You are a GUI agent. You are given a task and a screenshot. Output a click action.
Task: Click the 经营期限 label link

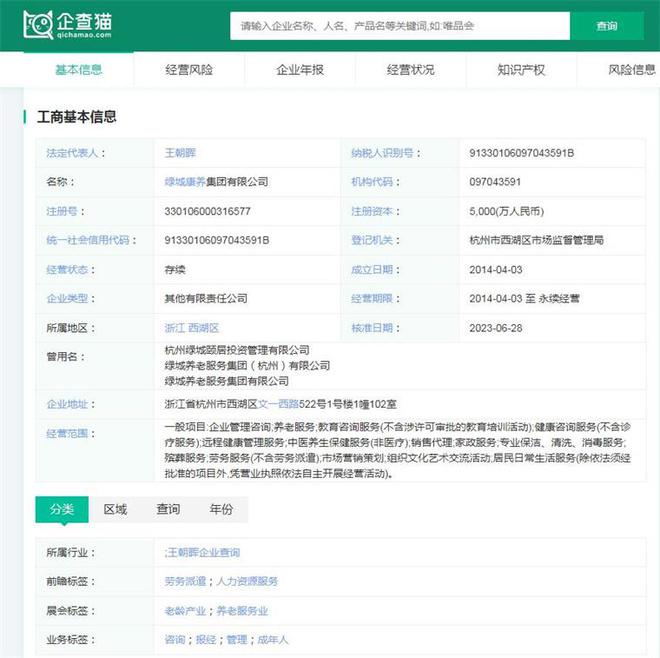(372, 298)
